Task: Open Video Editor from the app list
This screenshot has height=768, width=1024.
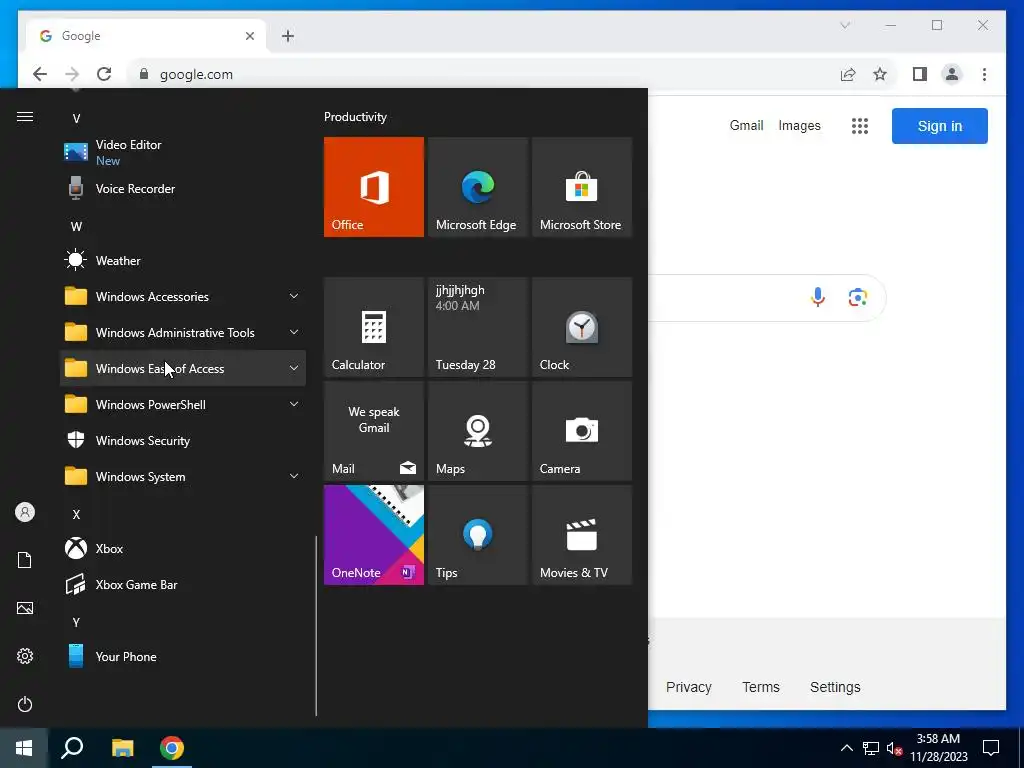Action: 183,152
